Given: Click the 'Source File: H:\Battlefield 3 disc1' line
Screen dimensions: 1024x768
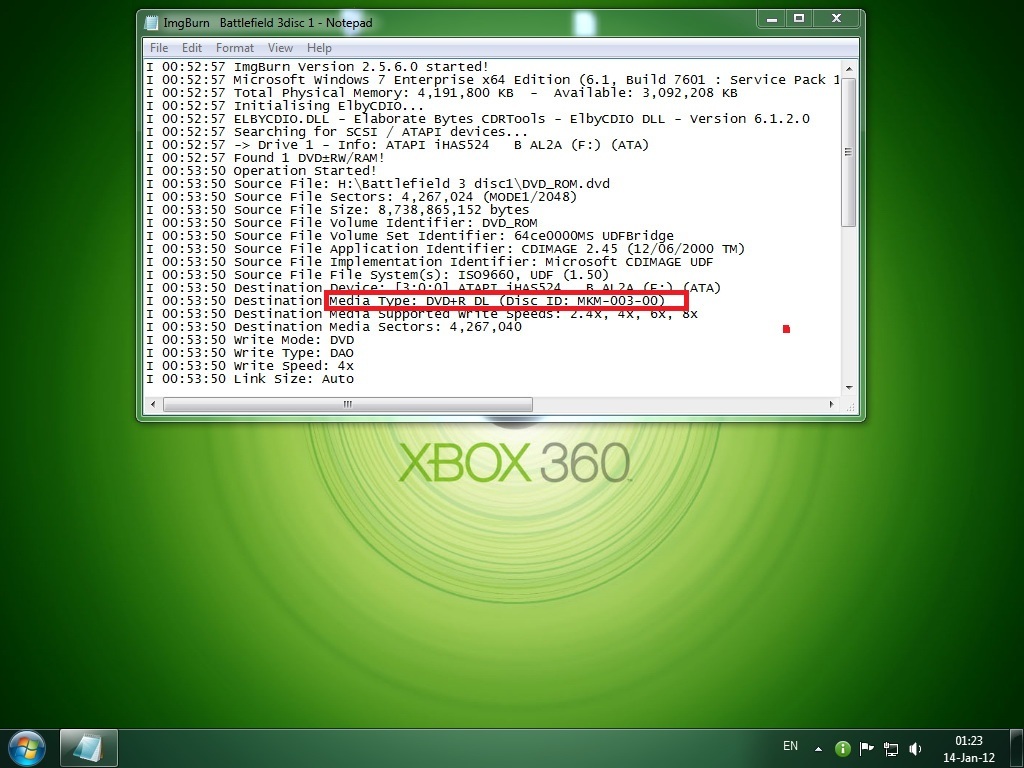Looking at the screenshot, I should [x=378, y=184].
